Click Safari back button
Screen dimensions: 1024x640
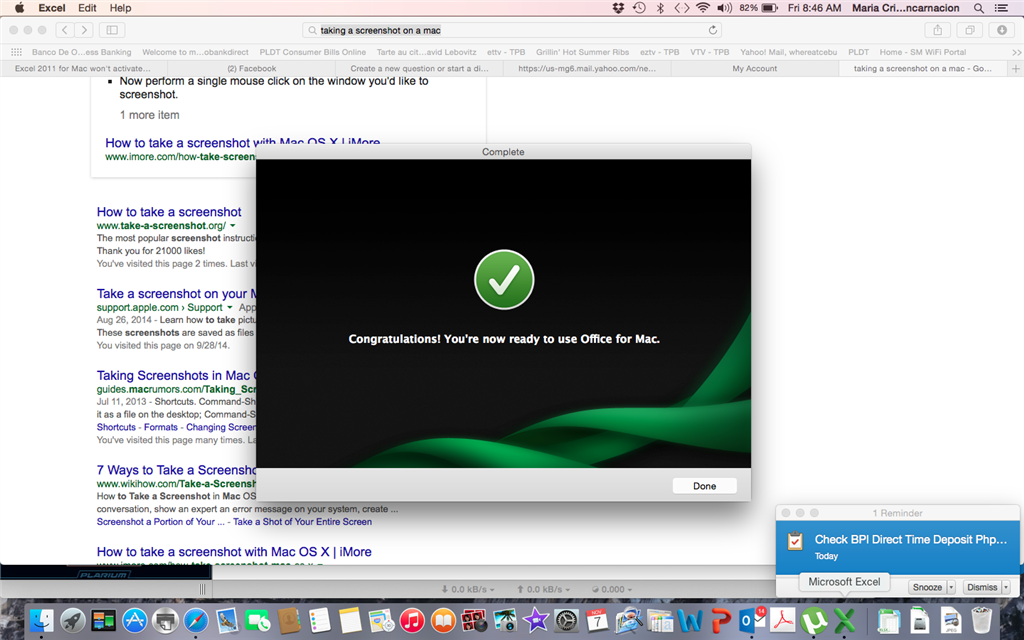click(64, 29)
